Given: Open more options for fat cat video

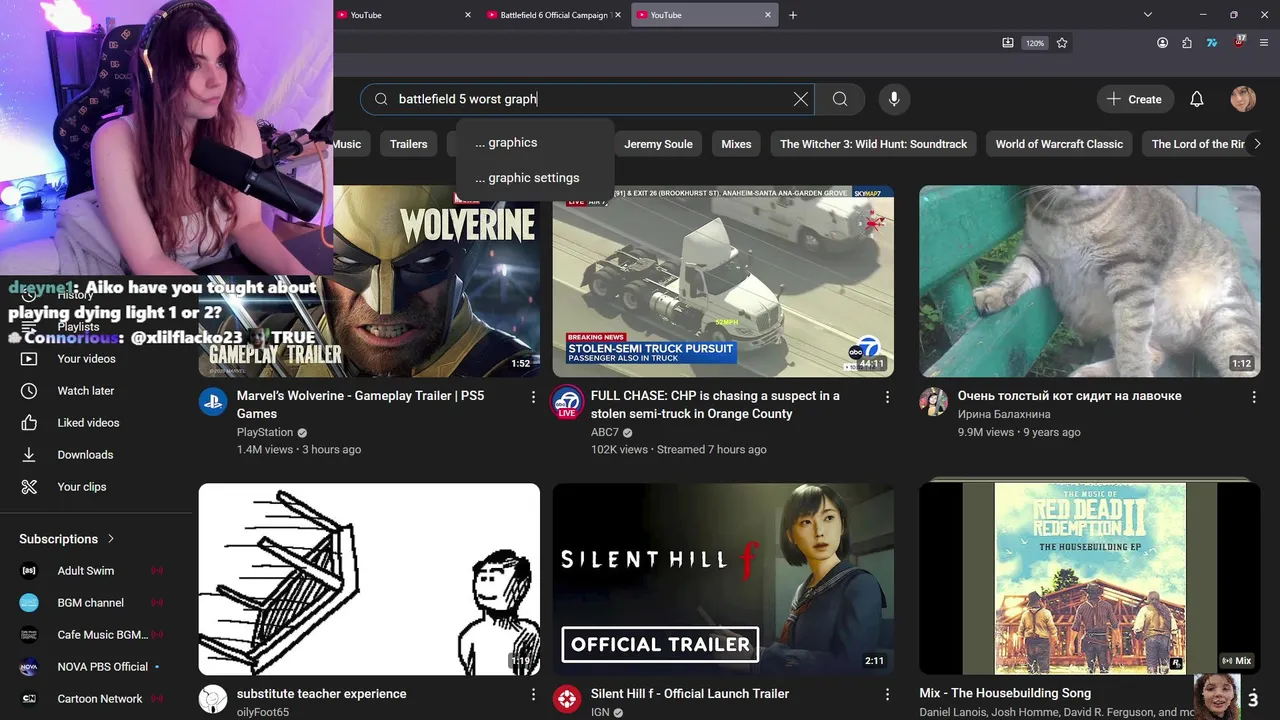Looking at the screenshot, I should (1254, 397).
